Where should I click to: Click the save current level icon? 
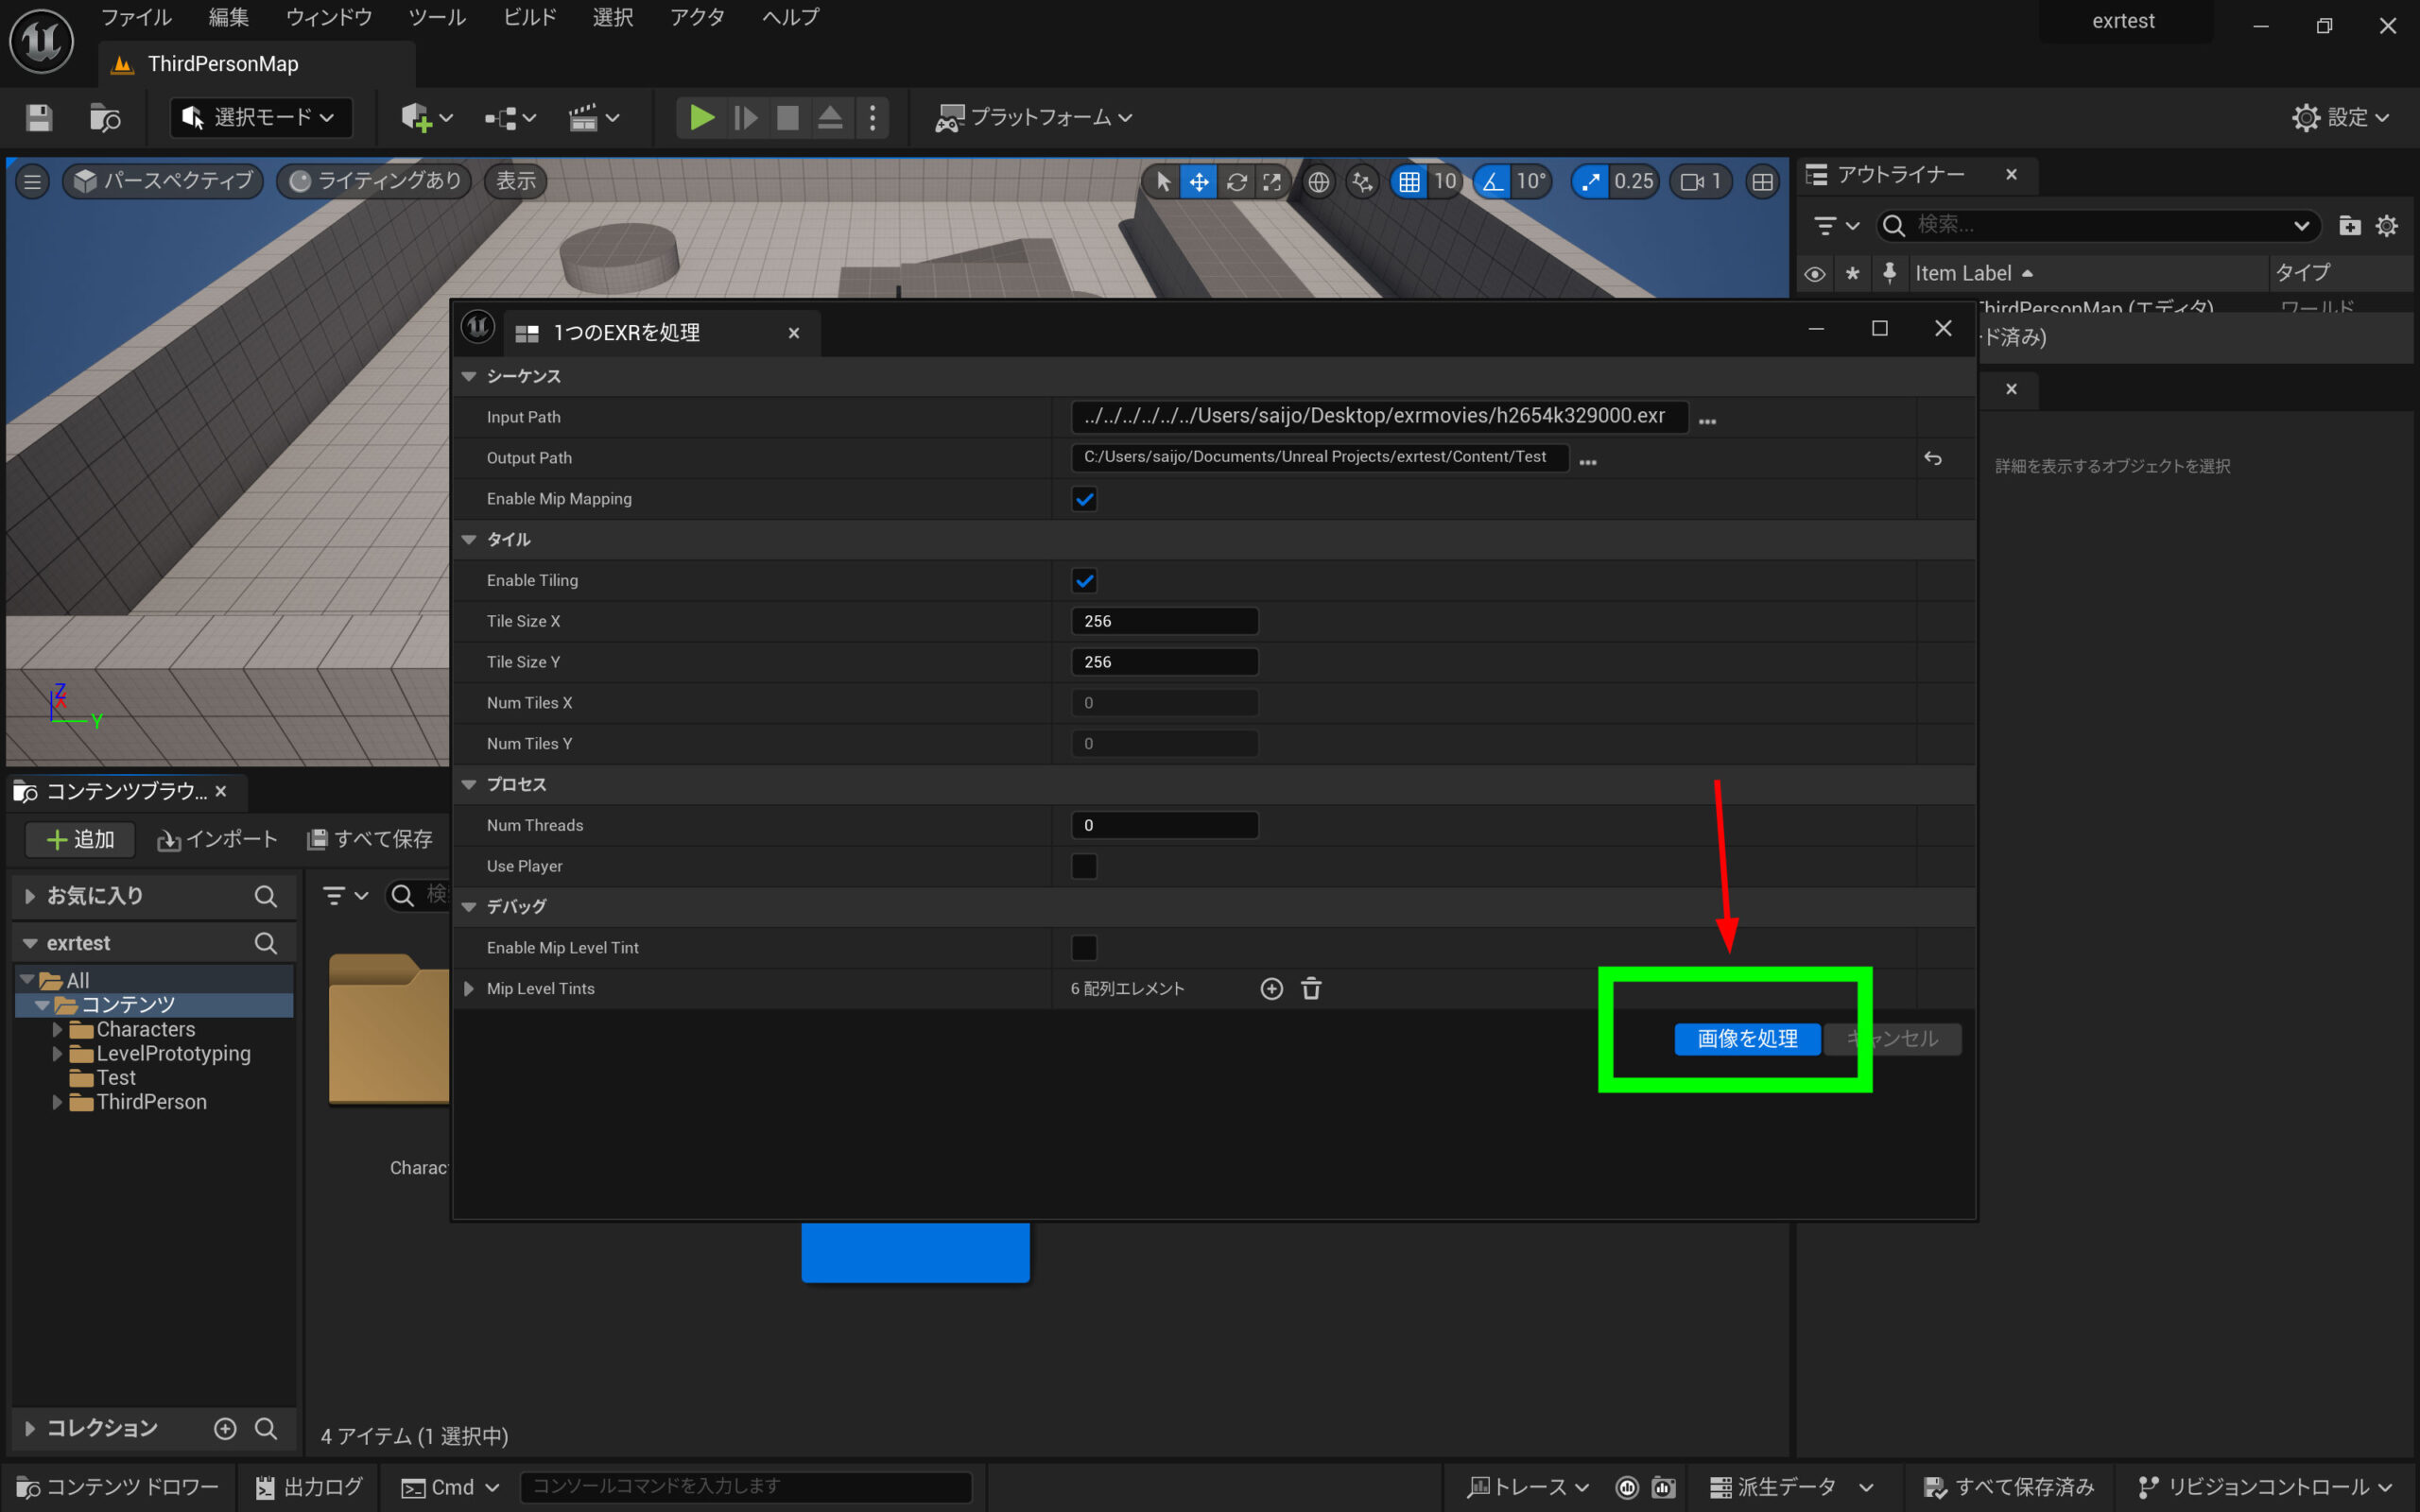coord(39,118)
